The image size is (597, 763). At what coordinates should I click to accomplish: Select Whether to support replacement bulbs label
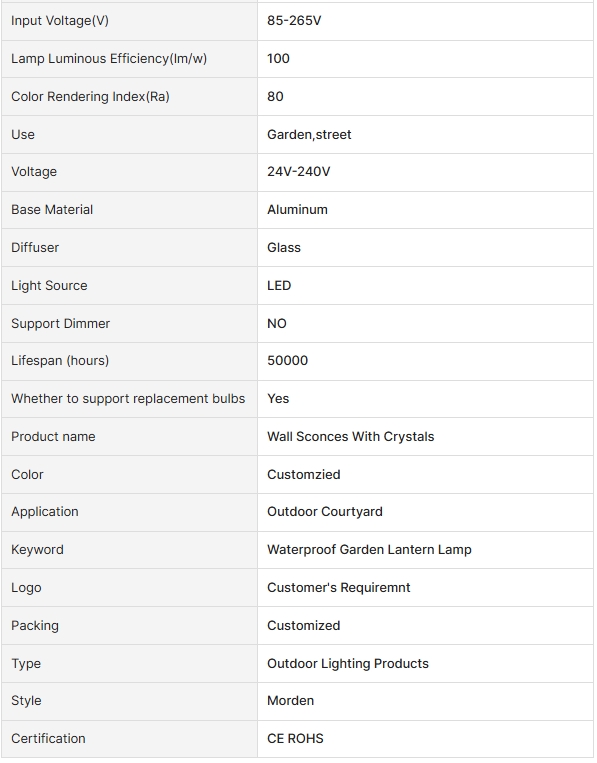pyautogui.click(x=128, y=399)
